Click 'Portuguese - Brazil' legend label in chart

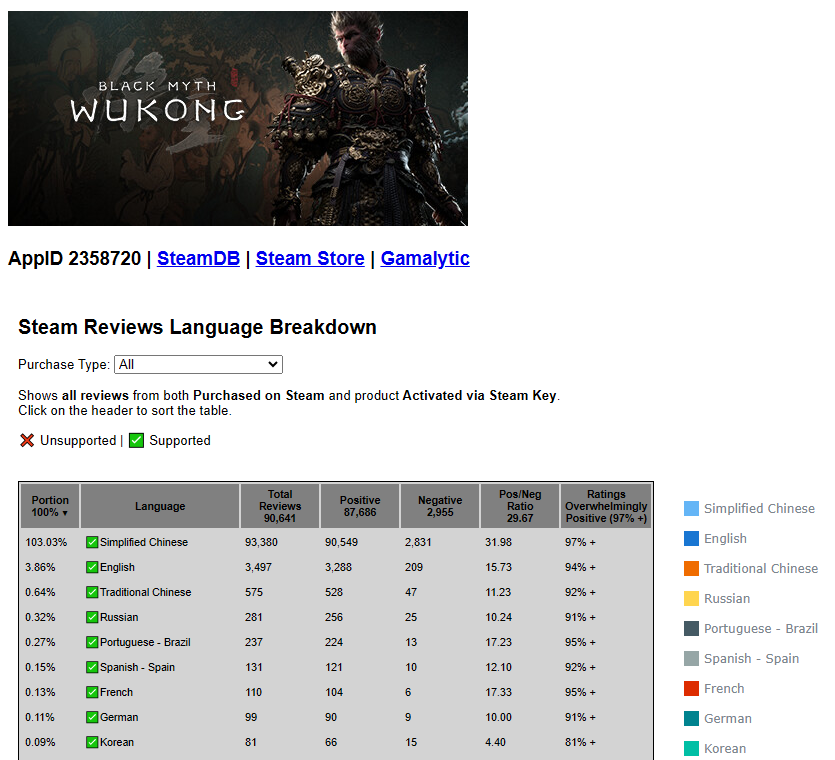pyautogui.click(x=761, y=628)
